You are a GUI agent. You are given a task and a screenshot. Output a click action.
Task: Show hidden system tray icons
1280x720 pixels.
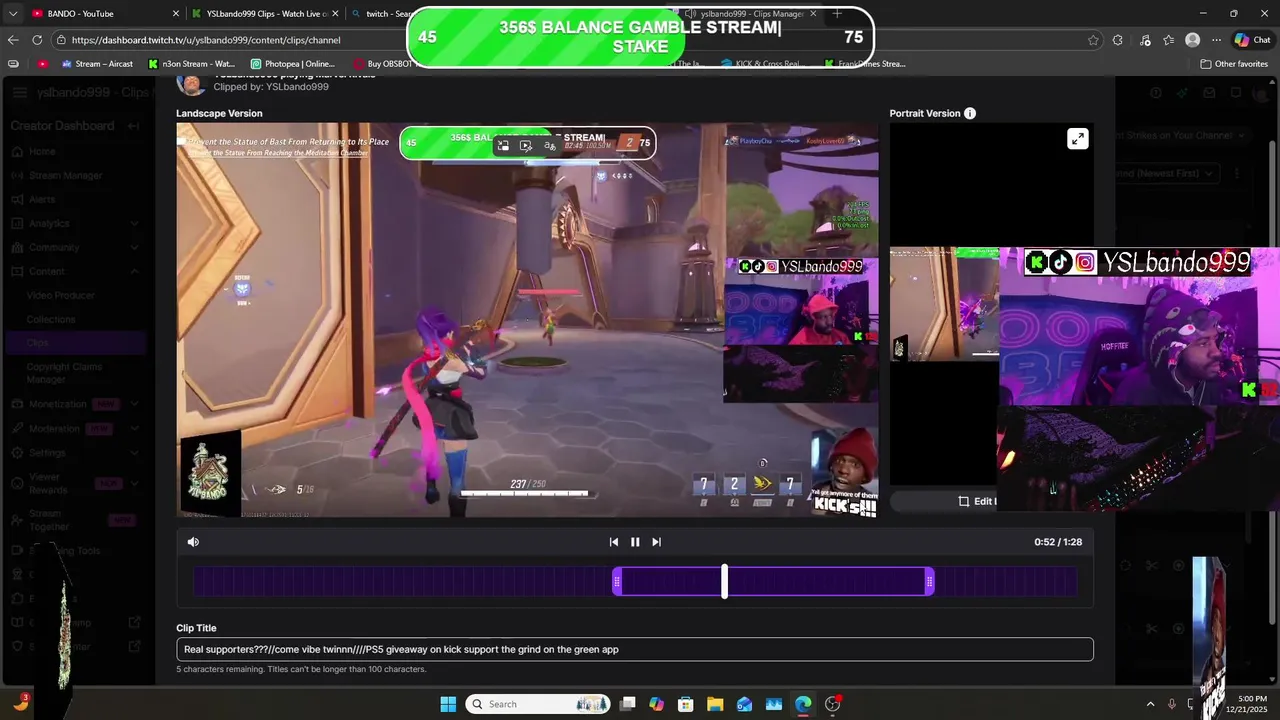tap(1150, 704)
